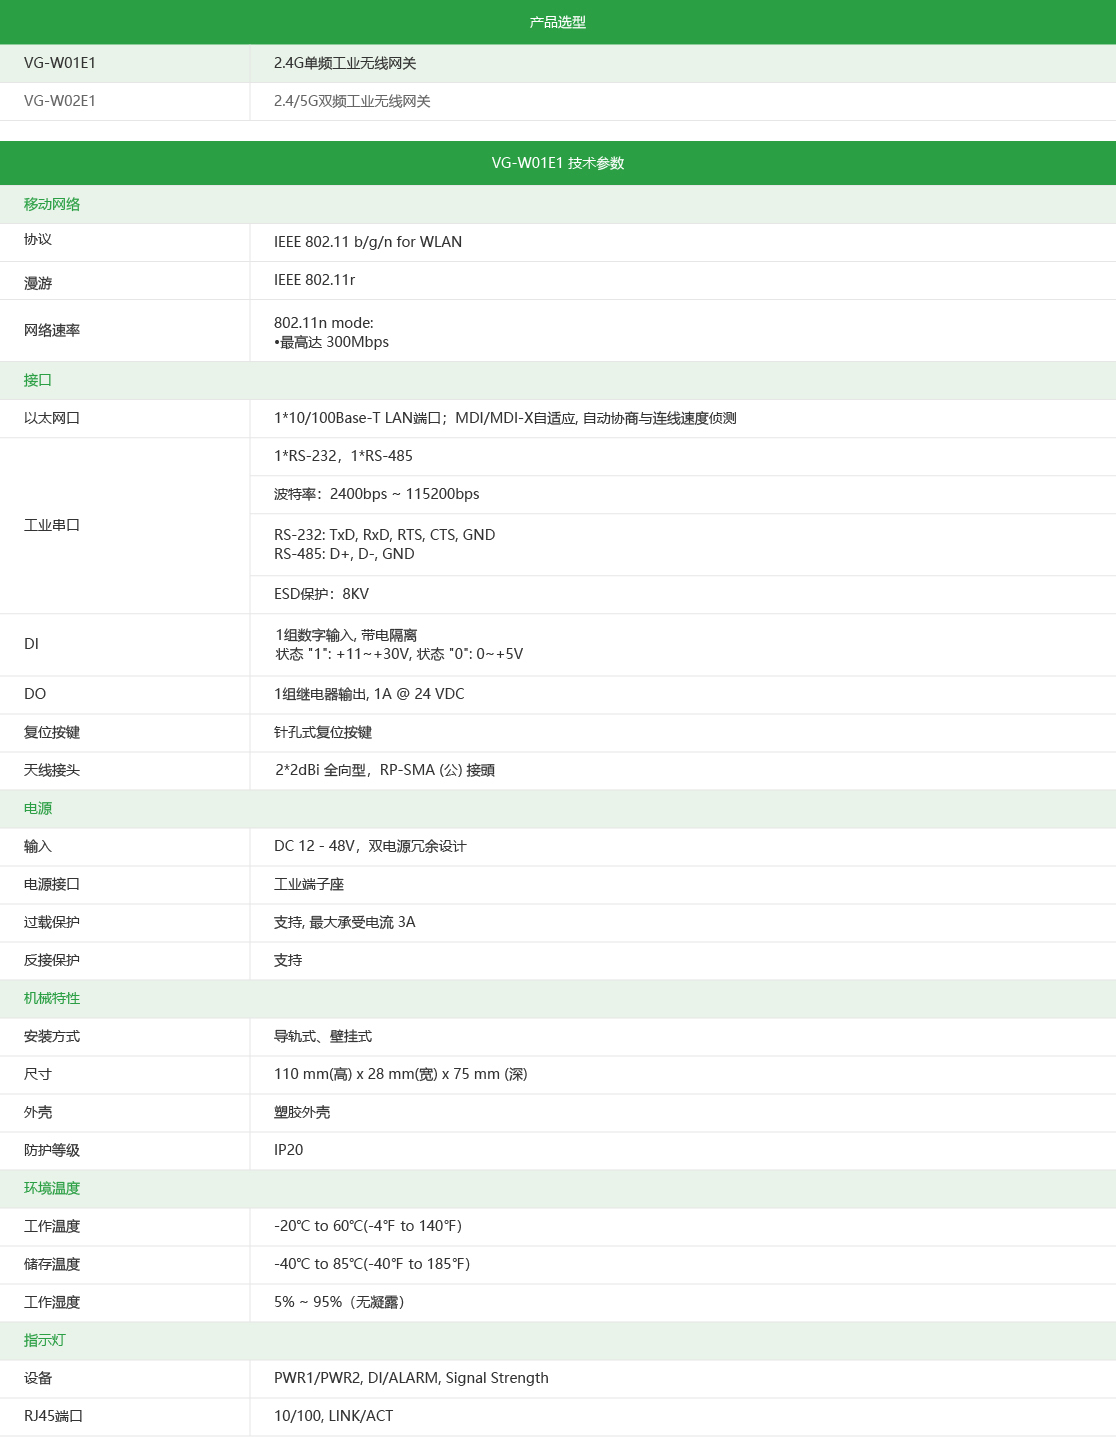The height and width of the screenshot is (1437, 1116).
Task: Click the '产品选型' table header
Action: (x=558, y=22)
